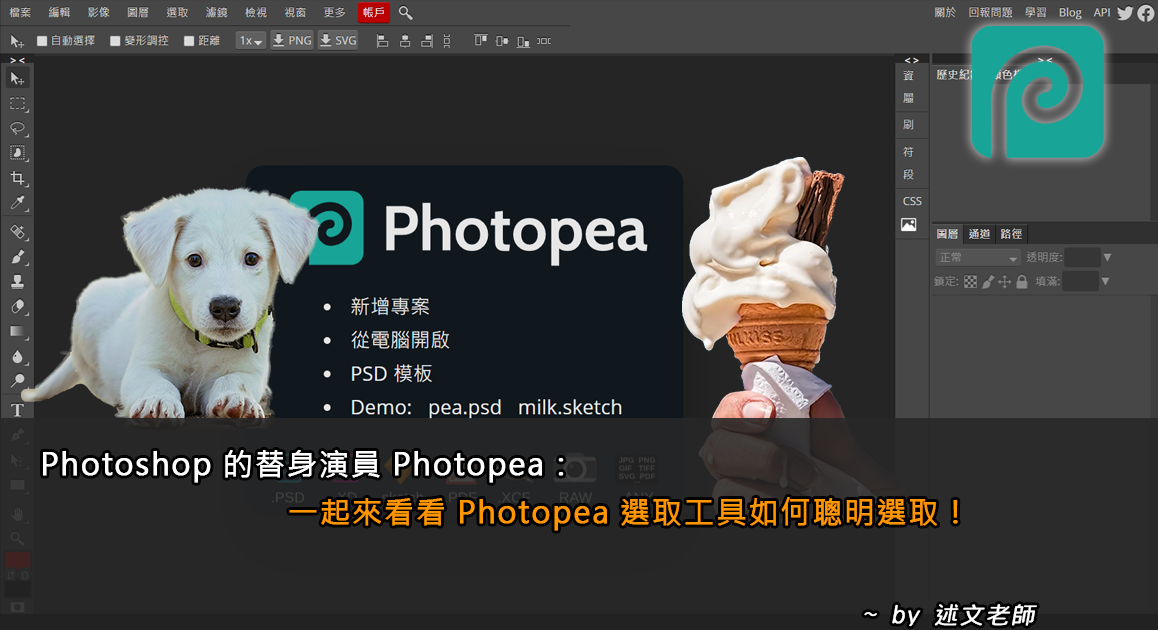Distribute vertical spacing icon

click(447, 41)
